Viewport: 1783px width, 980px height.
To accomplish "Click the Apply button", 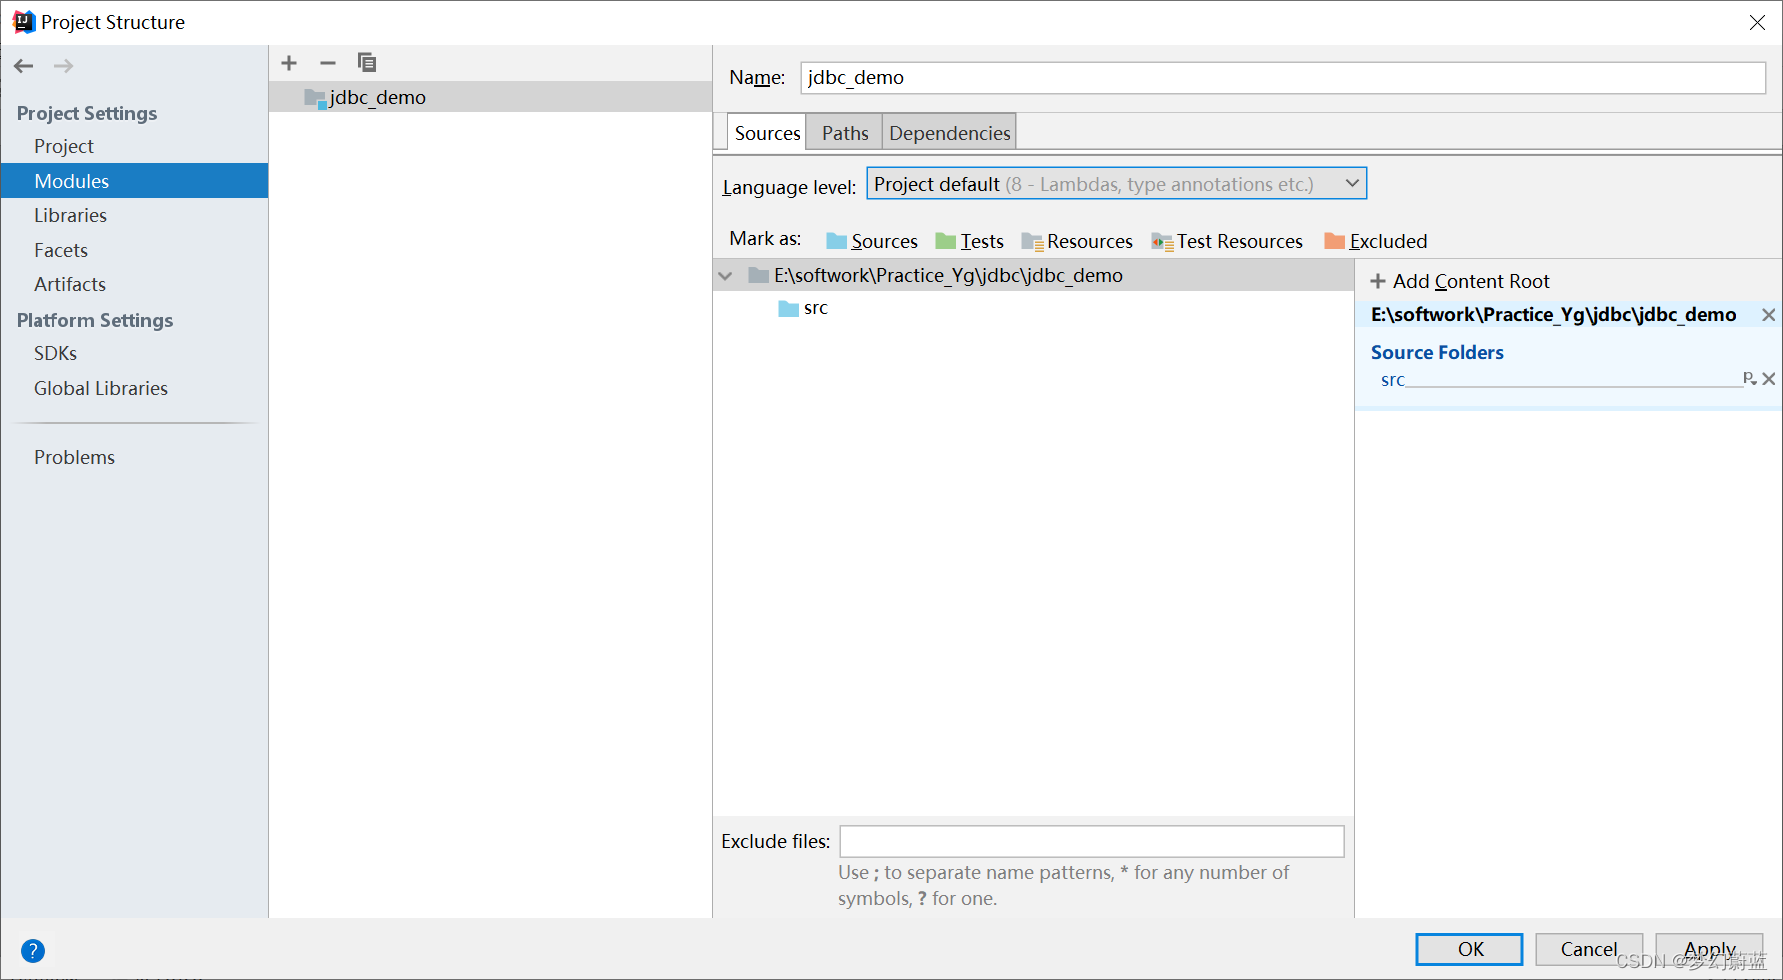I will click(1709, 949).
